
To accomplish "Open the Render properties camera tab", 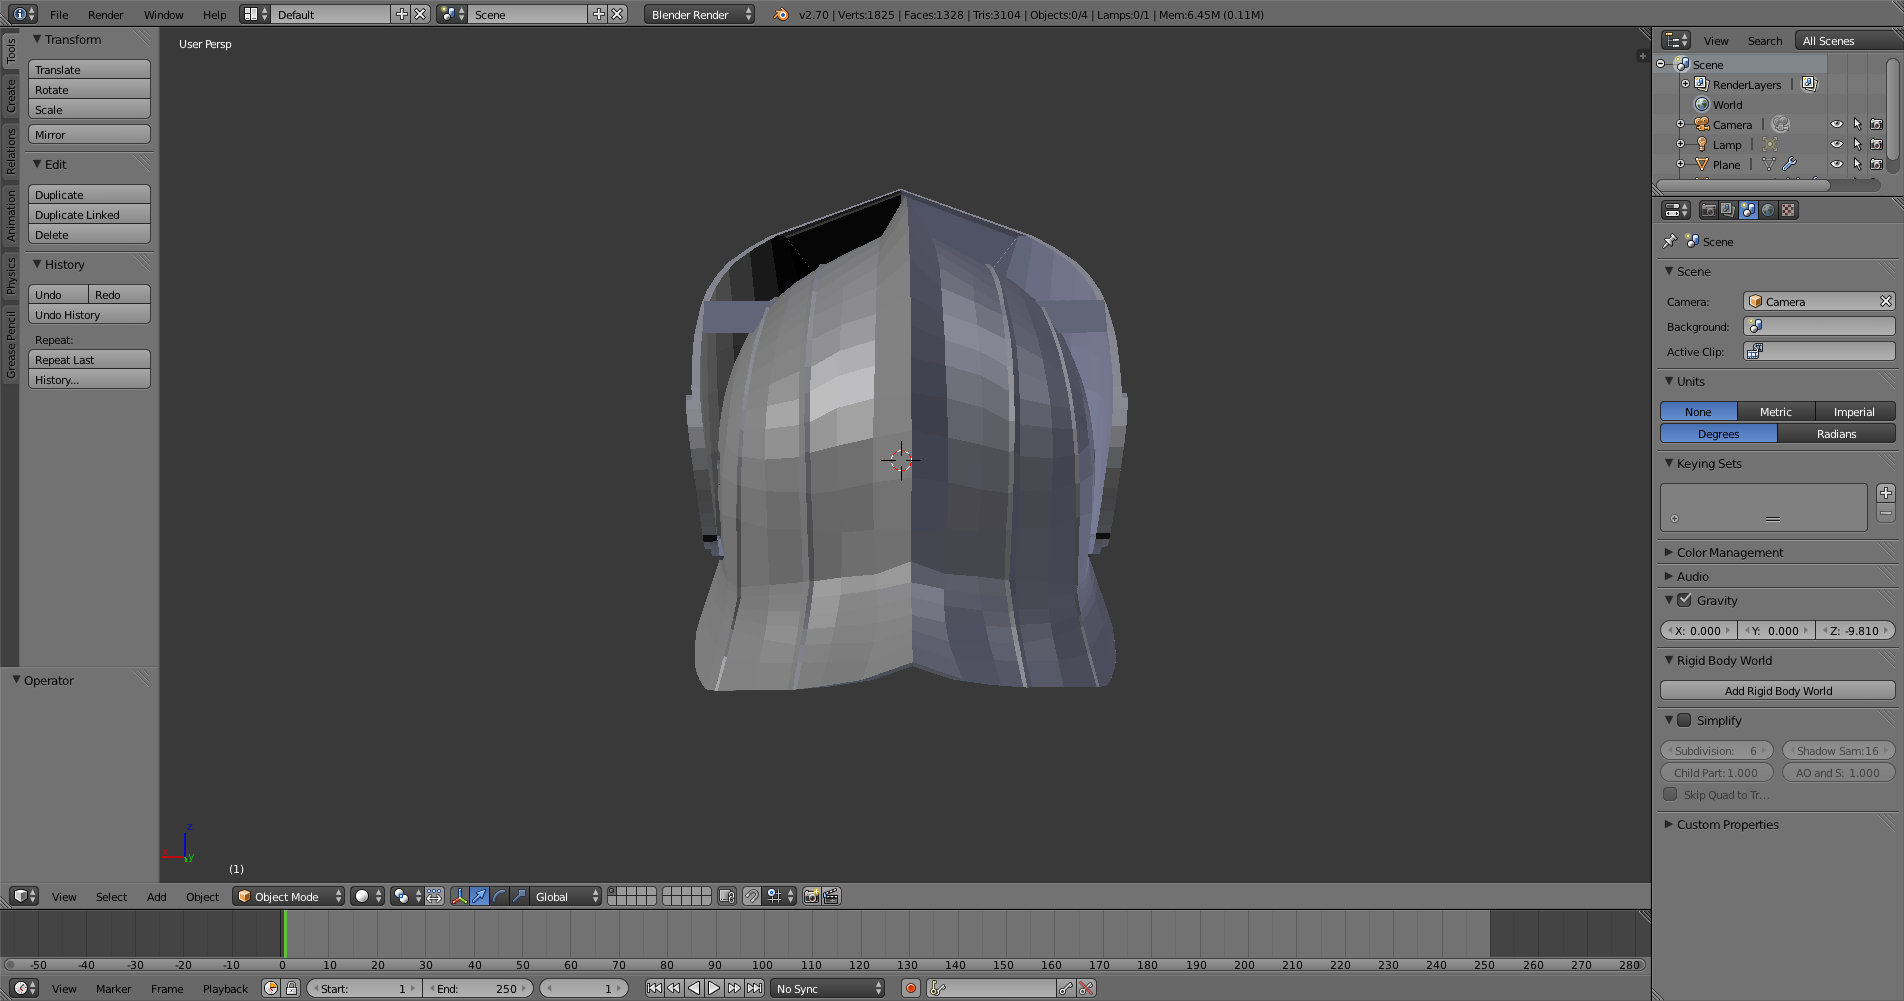I will [1708, 210].
